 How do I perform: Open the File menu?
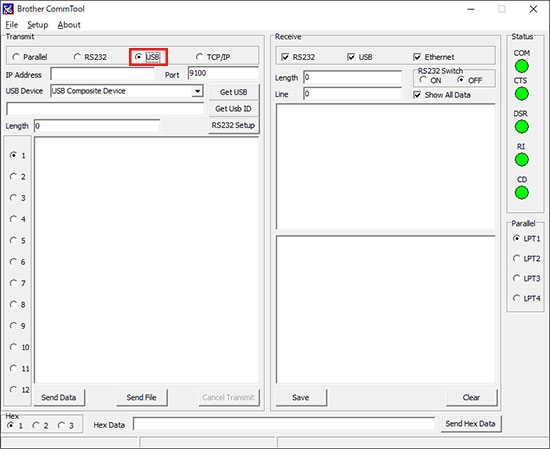pos(12,25)
